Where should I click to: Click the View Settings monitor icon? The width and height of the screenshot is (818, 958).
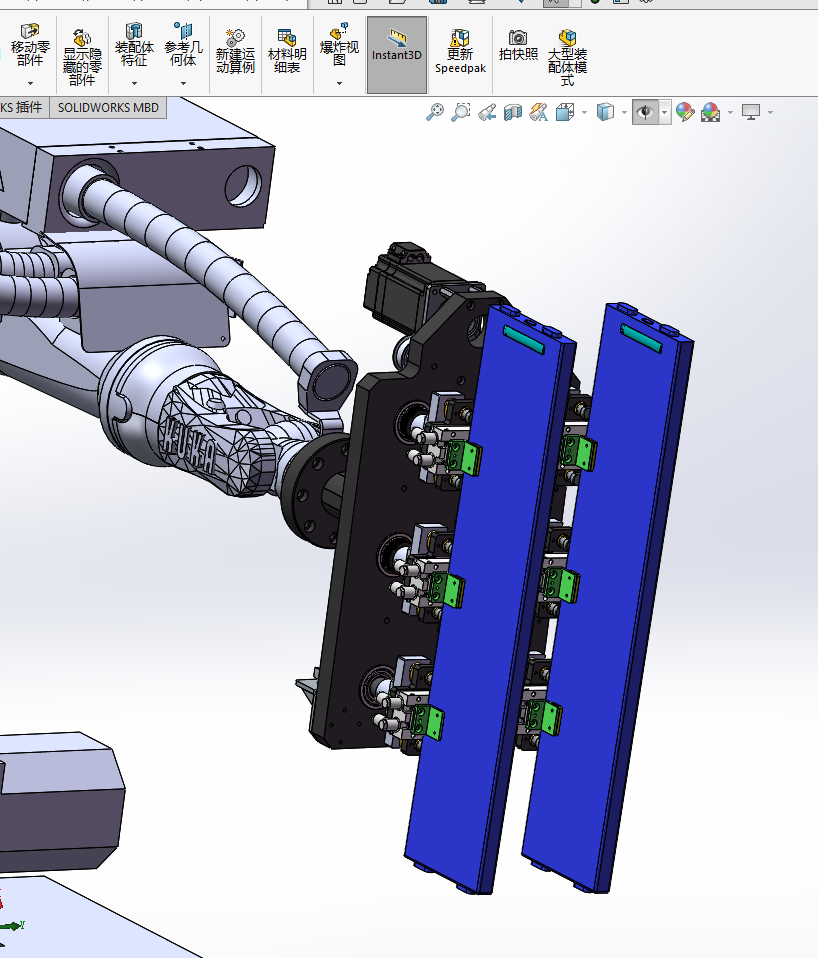coord(751,112)
